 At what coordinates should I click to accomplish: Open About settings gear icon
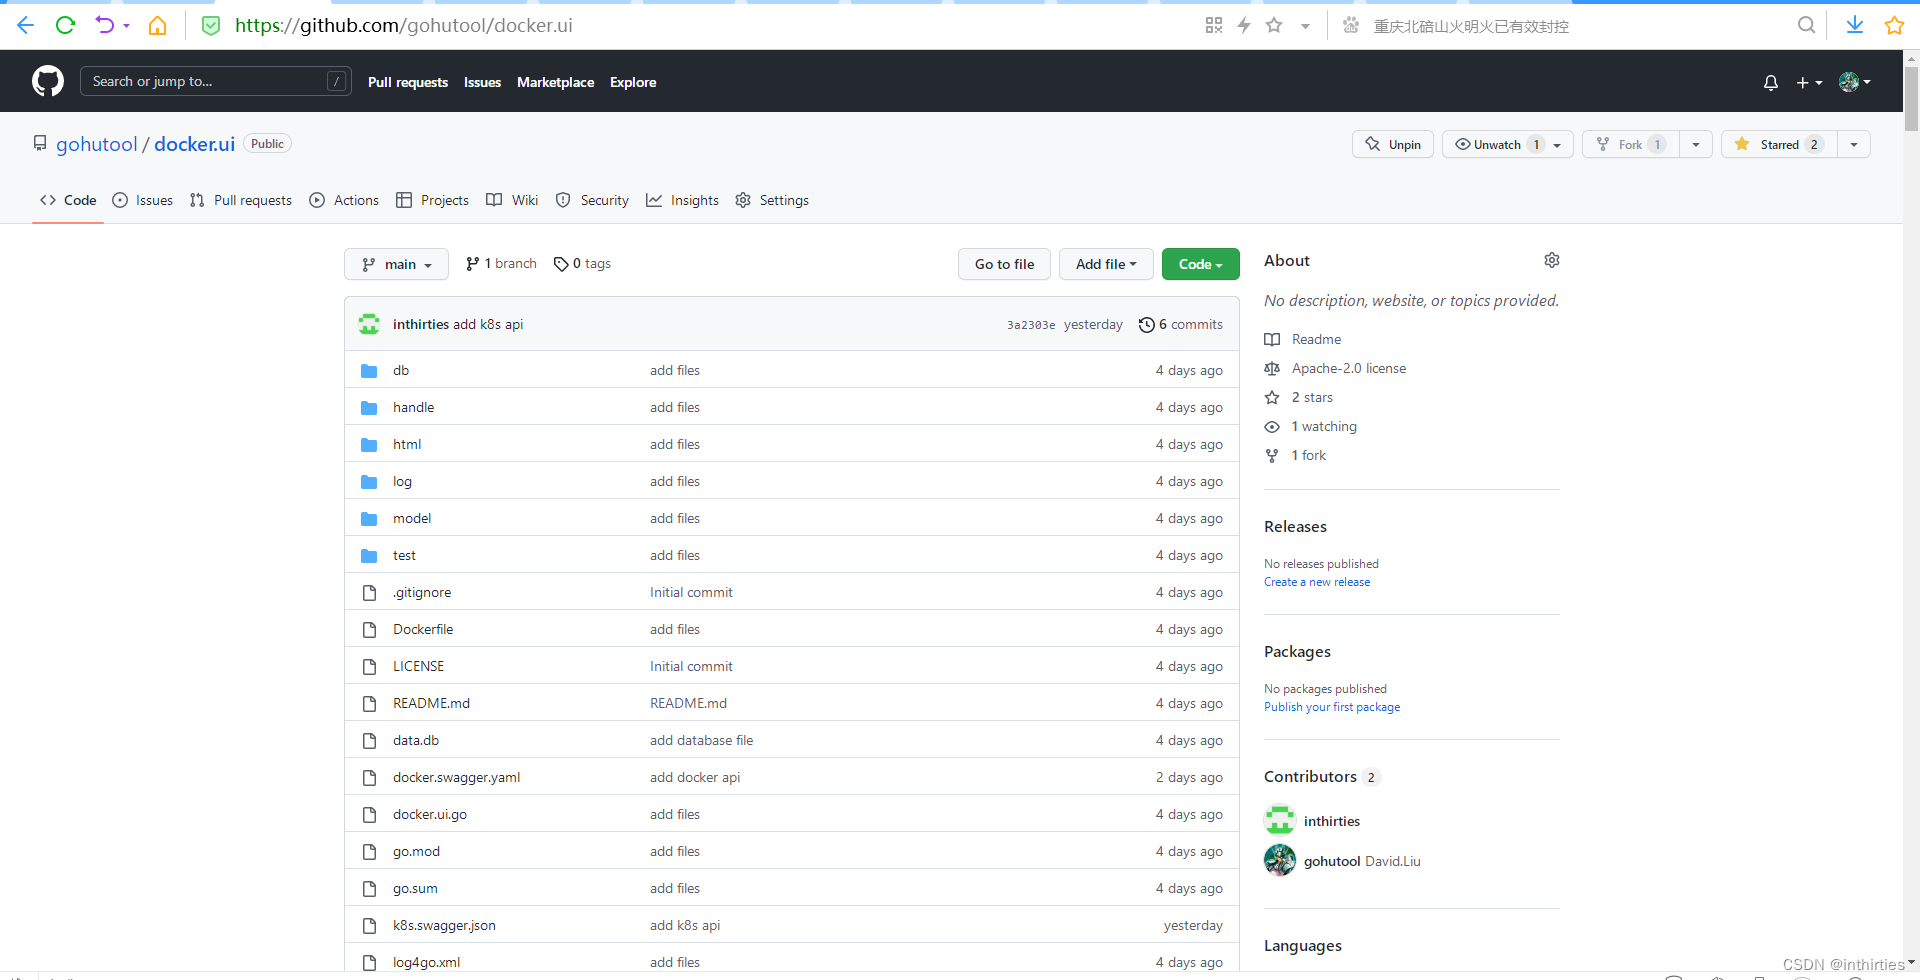click(1551, 260)
